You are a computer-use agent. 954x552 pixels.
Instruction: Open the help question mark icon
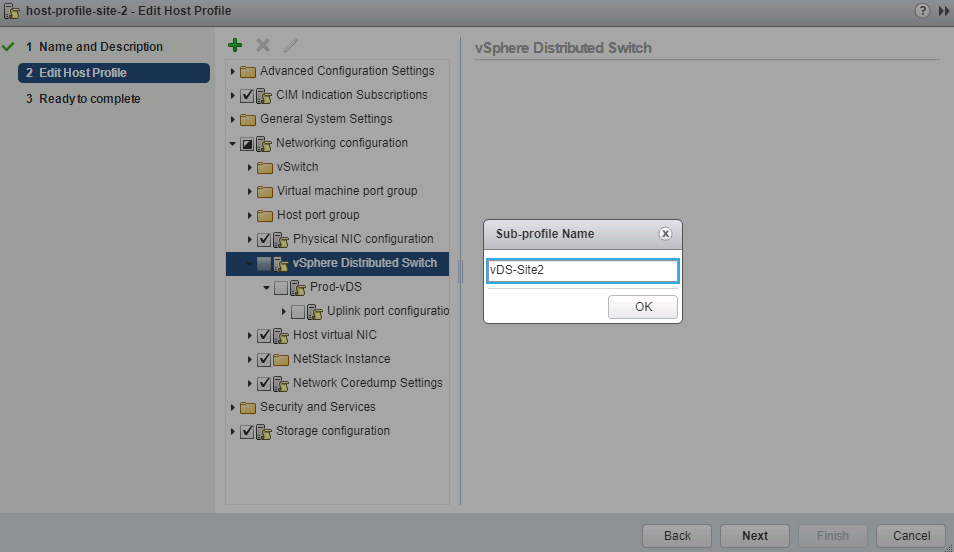pos(922,11)
